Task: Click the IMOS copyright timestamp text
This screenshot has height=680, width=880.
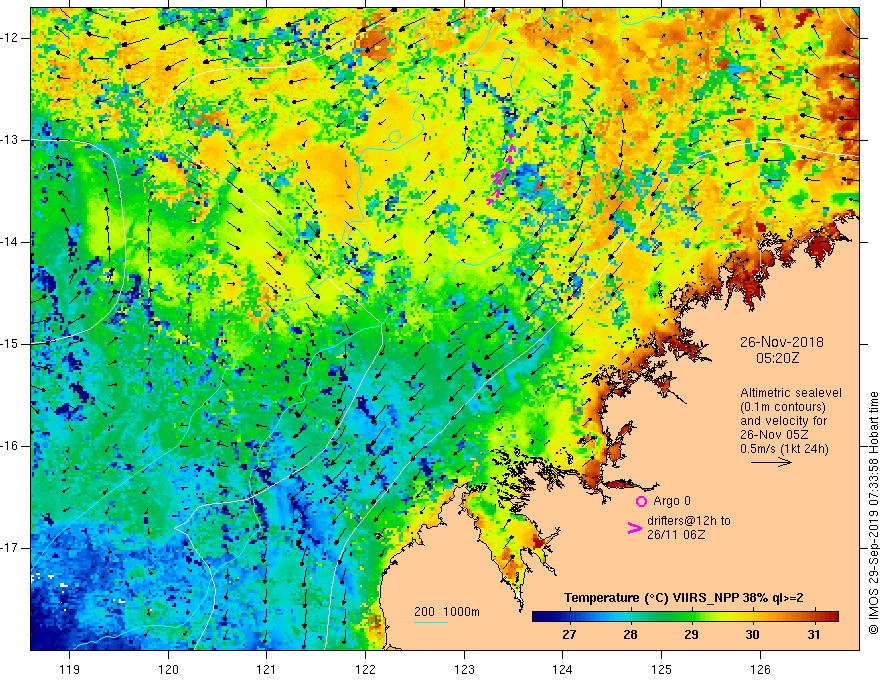Action: 873,513
